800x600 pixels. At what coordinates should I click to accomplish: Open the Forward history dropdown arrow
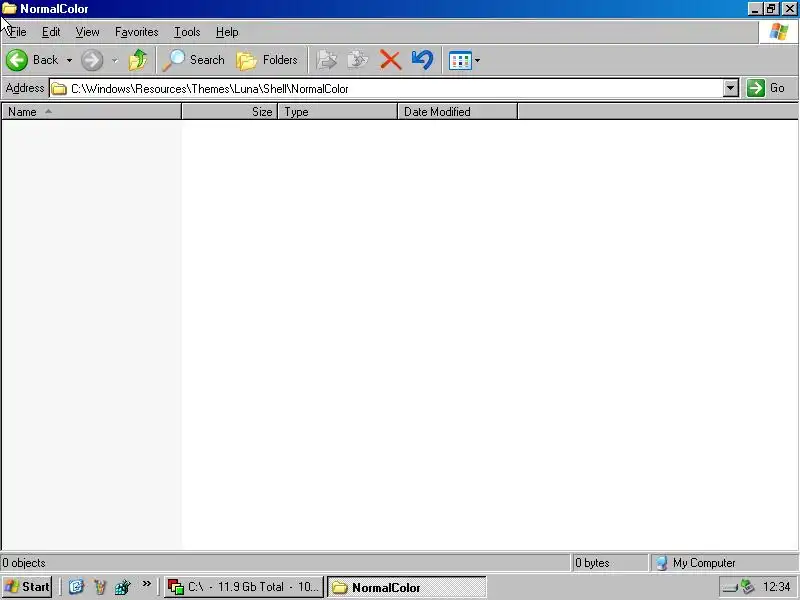tap(115, 60)
